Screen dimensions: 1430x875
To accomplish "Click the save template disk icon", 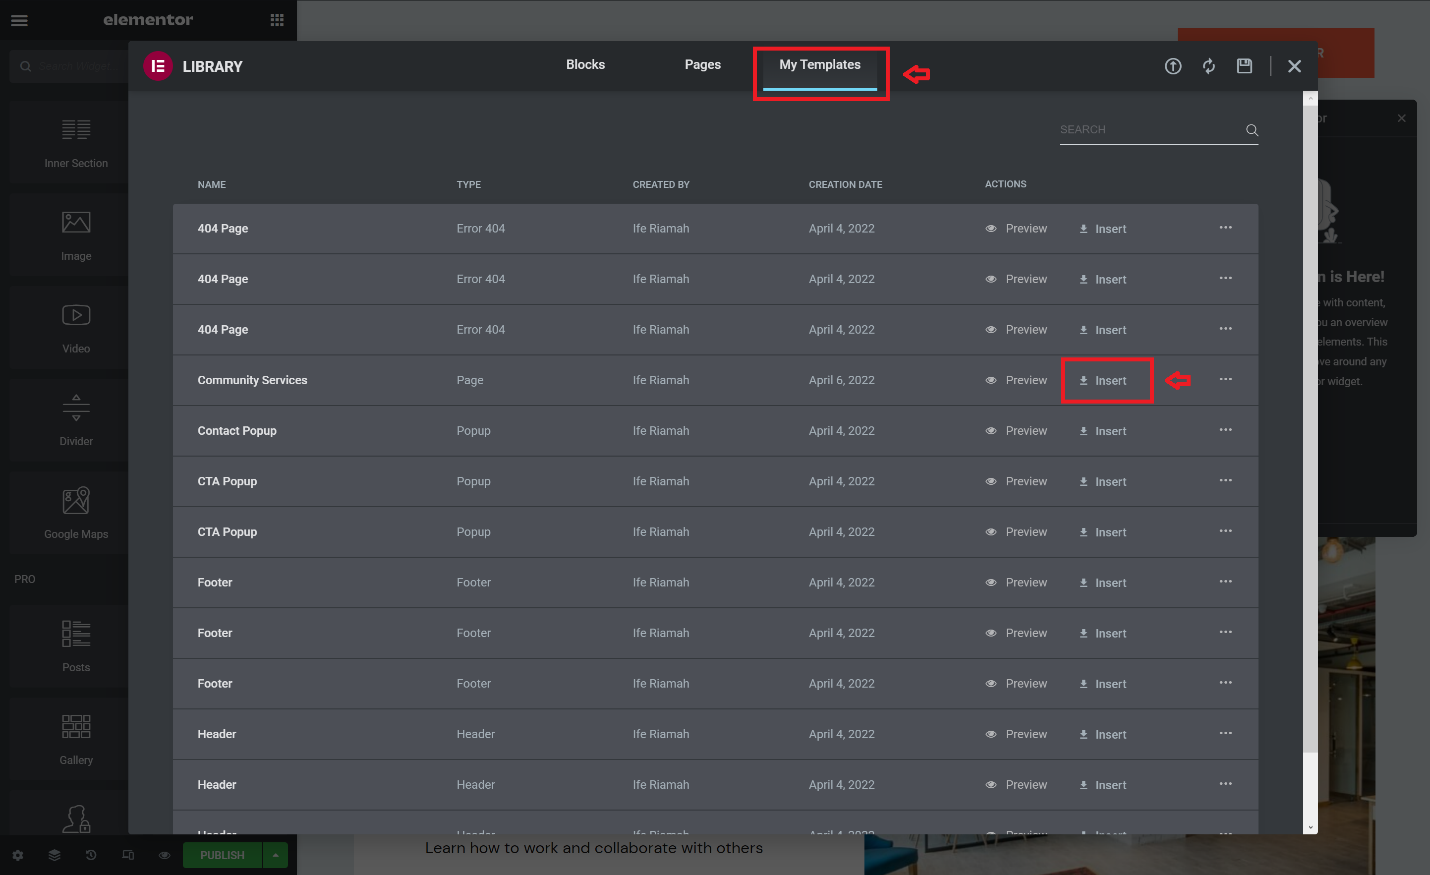I will tap(1244, 66).
